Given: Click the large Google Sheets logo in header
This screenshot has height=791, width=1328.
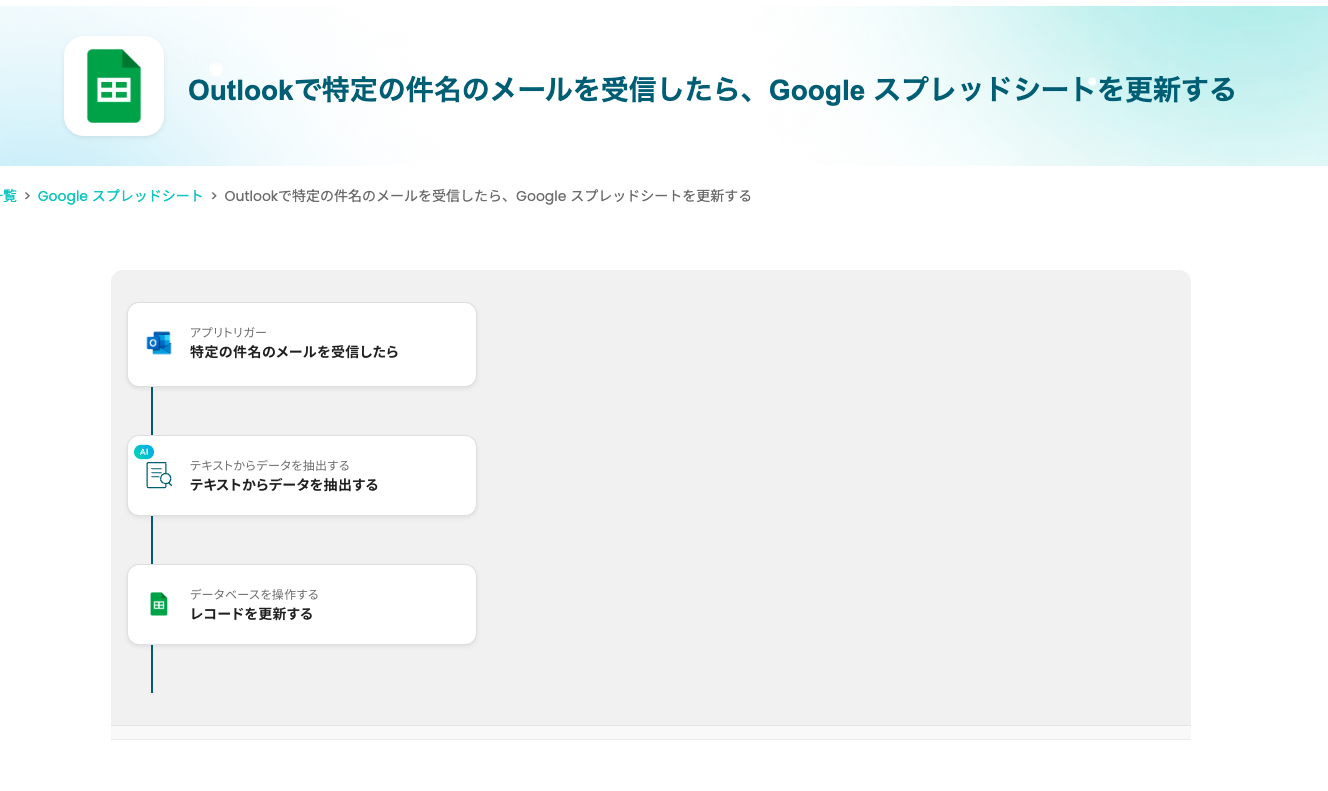Looking at the screenshot, I should tap(114, 86).
